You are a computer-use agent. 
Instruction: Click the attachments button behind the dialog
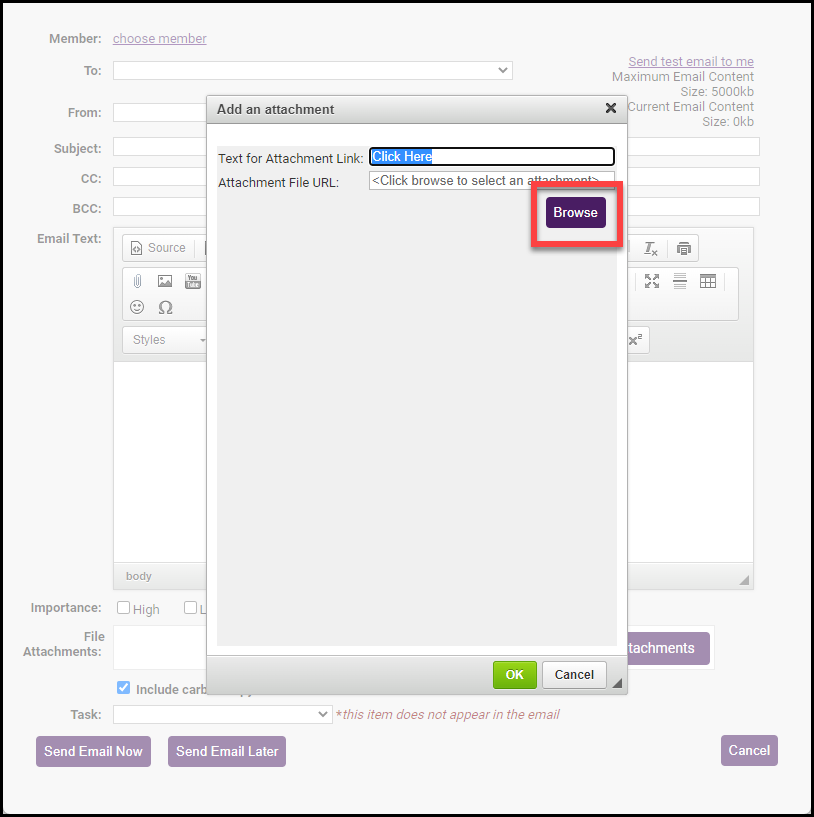pos(669,648)
